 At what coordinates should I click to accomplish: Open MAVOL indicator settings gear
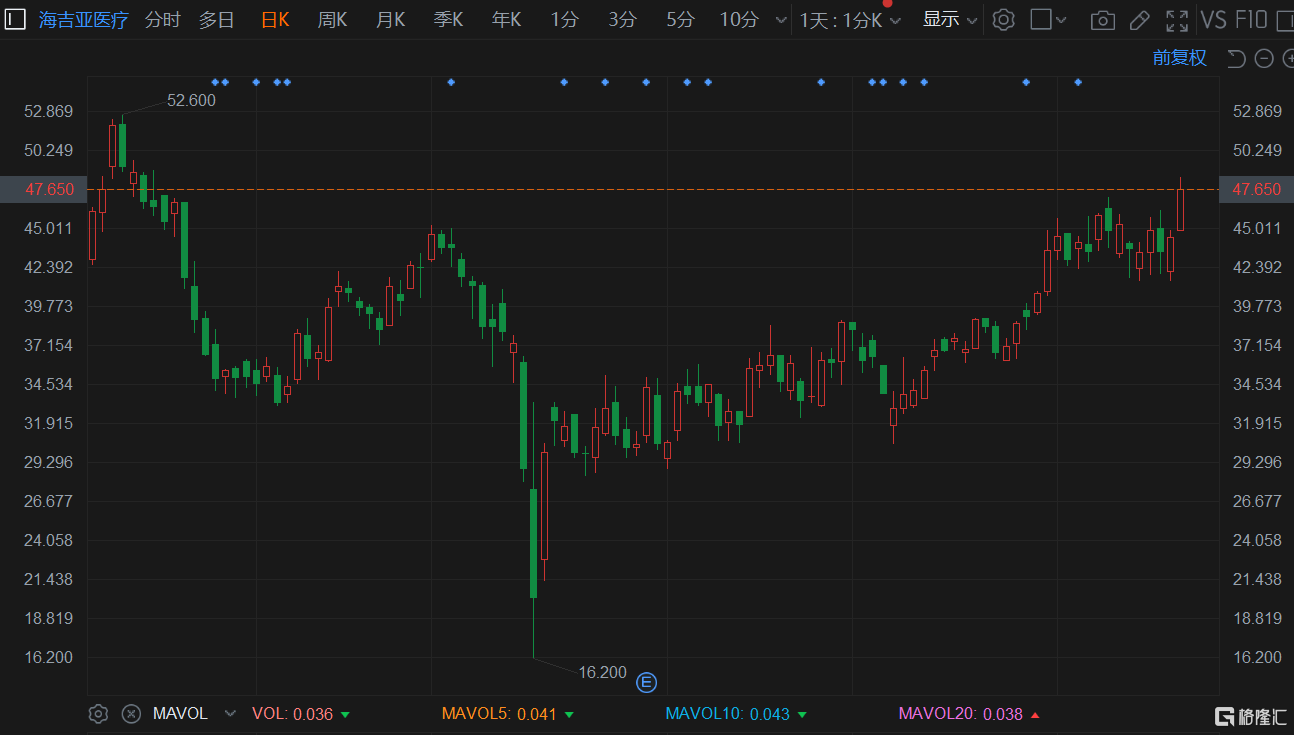[x=98, y=713]
